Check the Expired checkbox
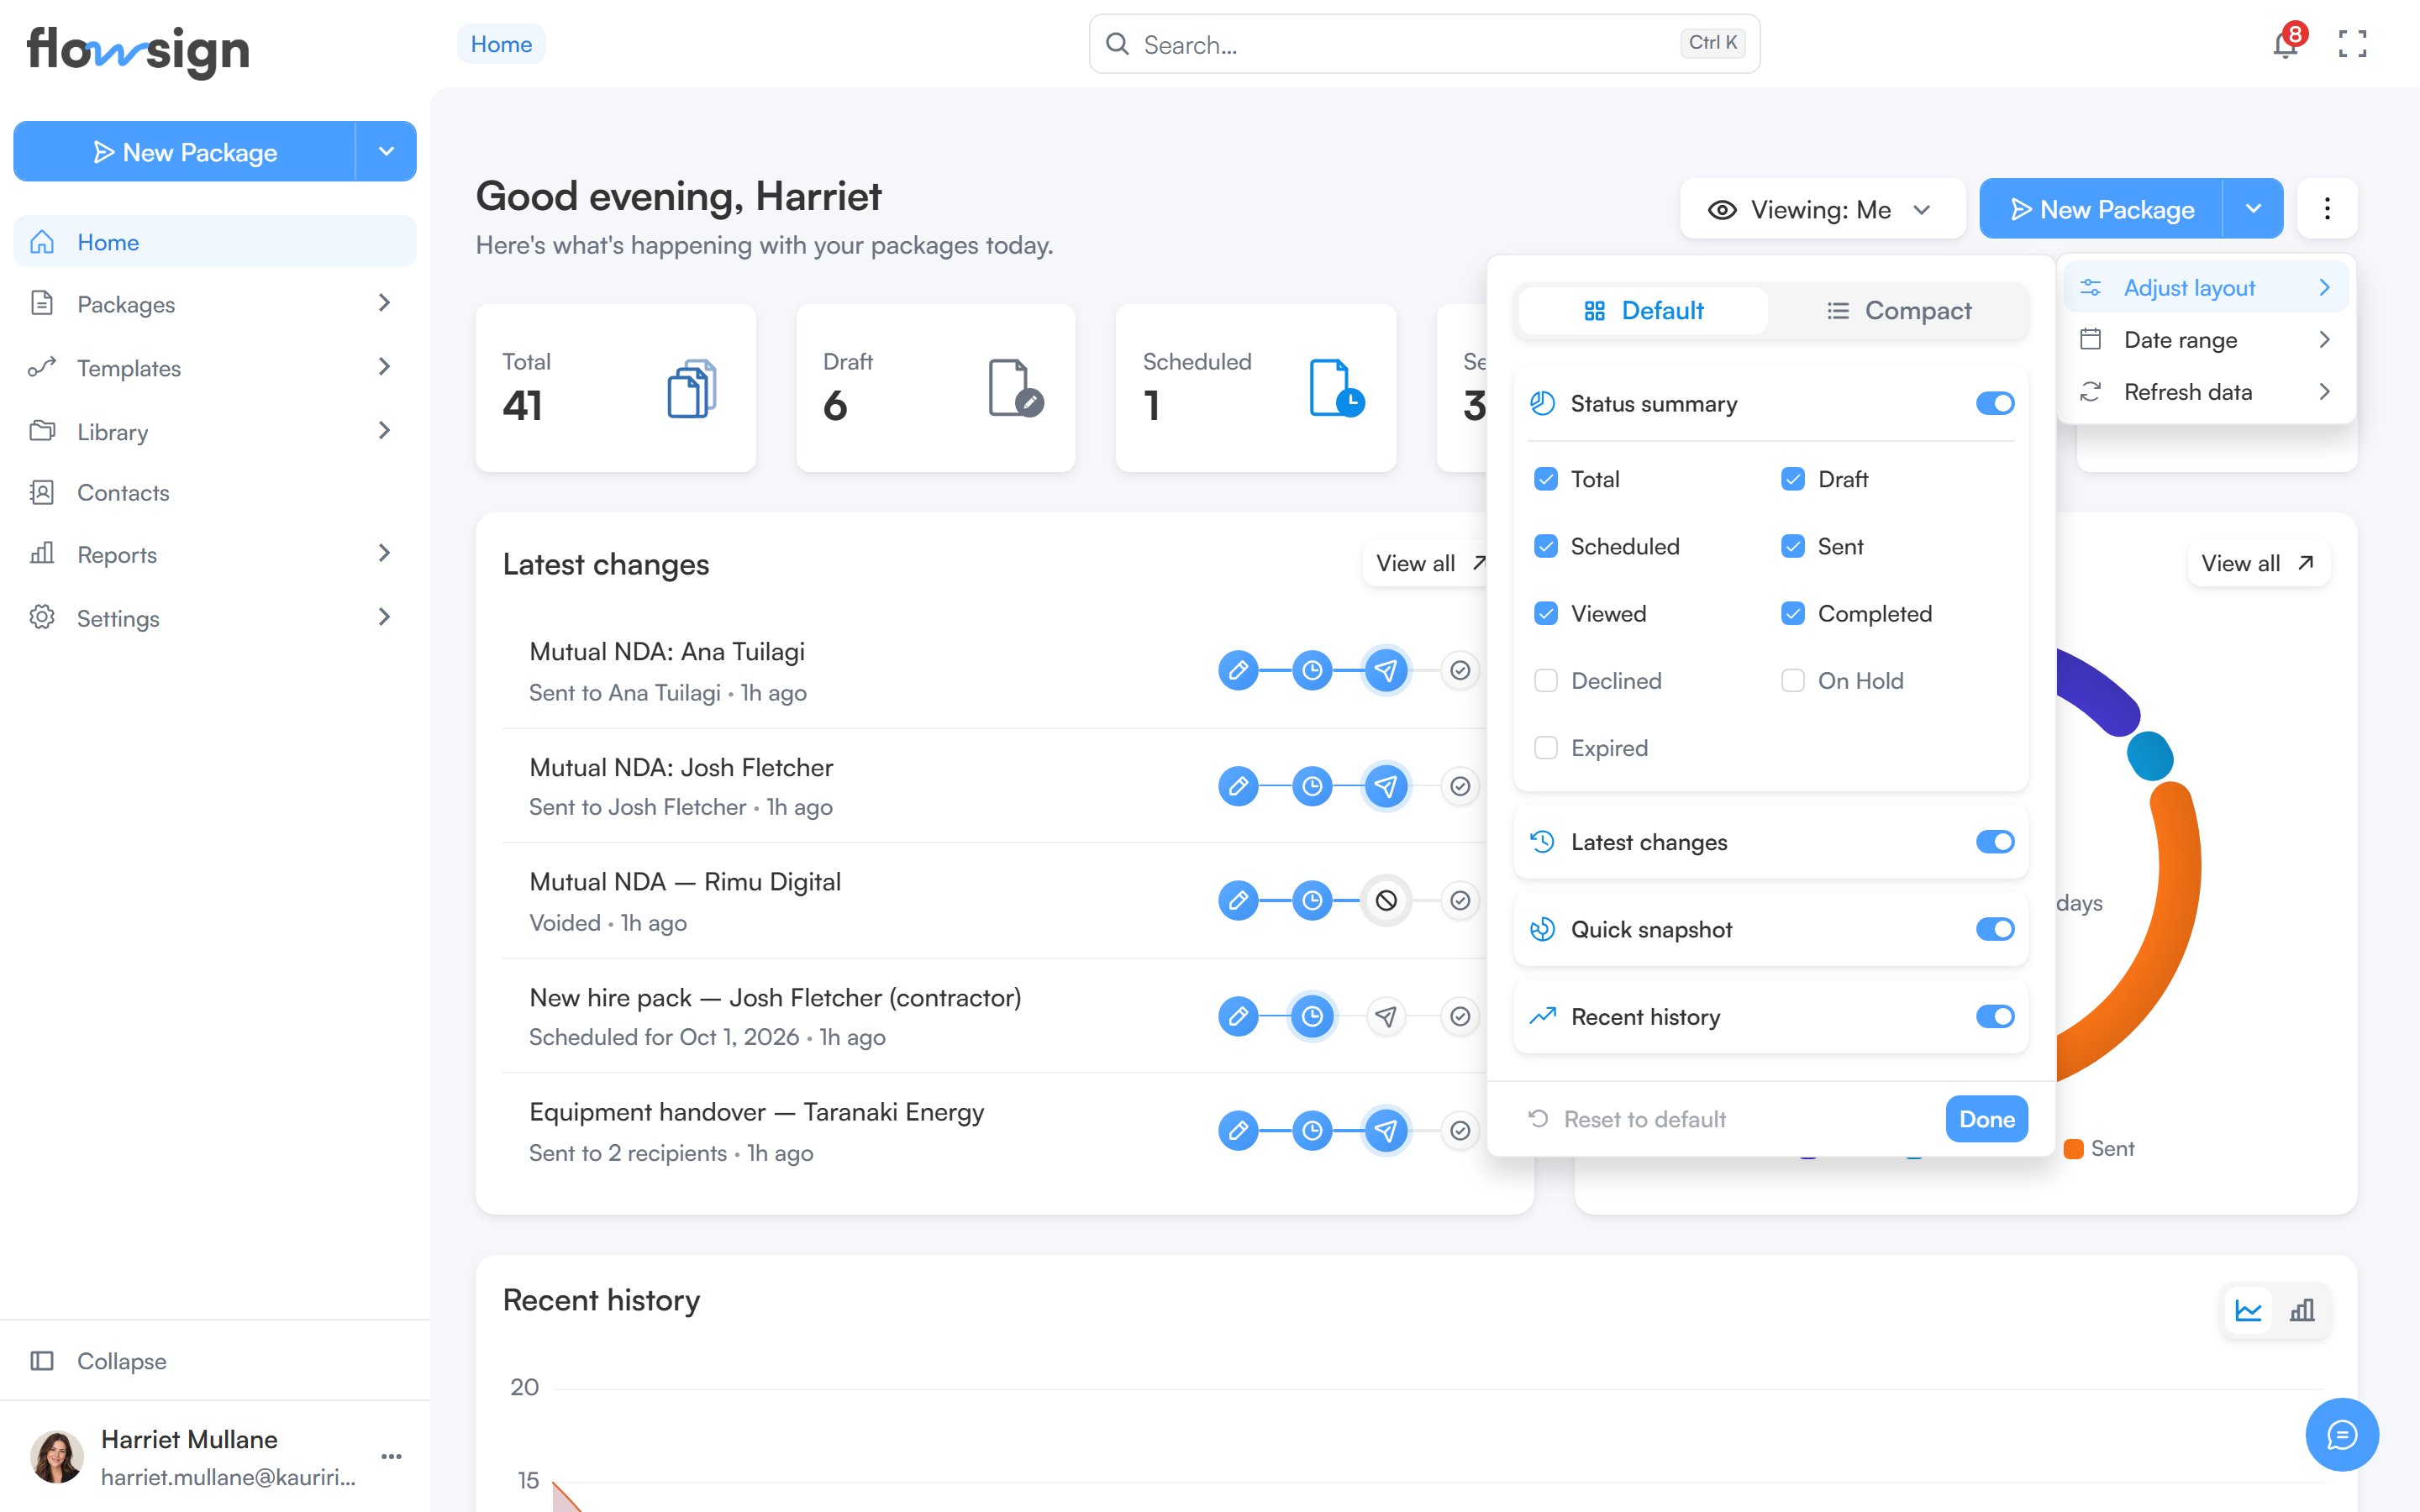 coord(1546,748)
